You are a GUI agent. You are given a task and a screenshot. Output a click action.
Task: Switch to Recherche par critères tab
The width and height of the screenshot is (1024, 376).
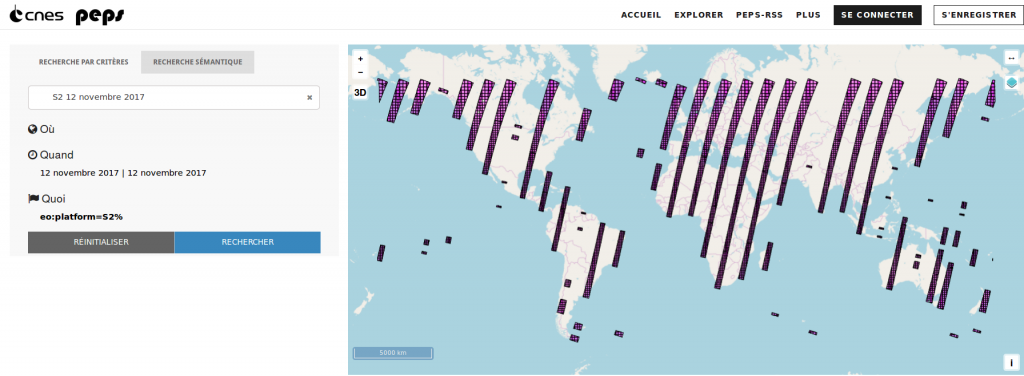[x=84, y=62]
